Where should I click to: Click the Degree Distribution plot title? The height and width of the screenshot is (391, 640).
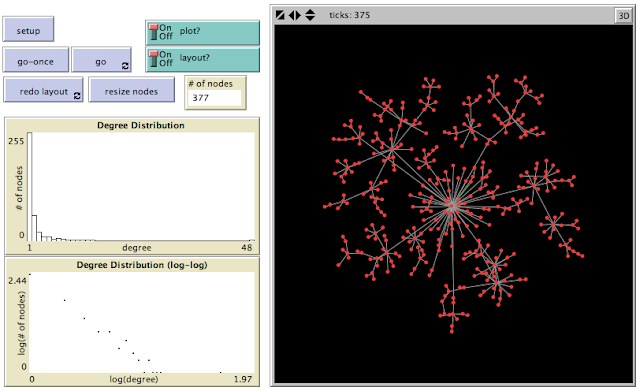(141, 125)
